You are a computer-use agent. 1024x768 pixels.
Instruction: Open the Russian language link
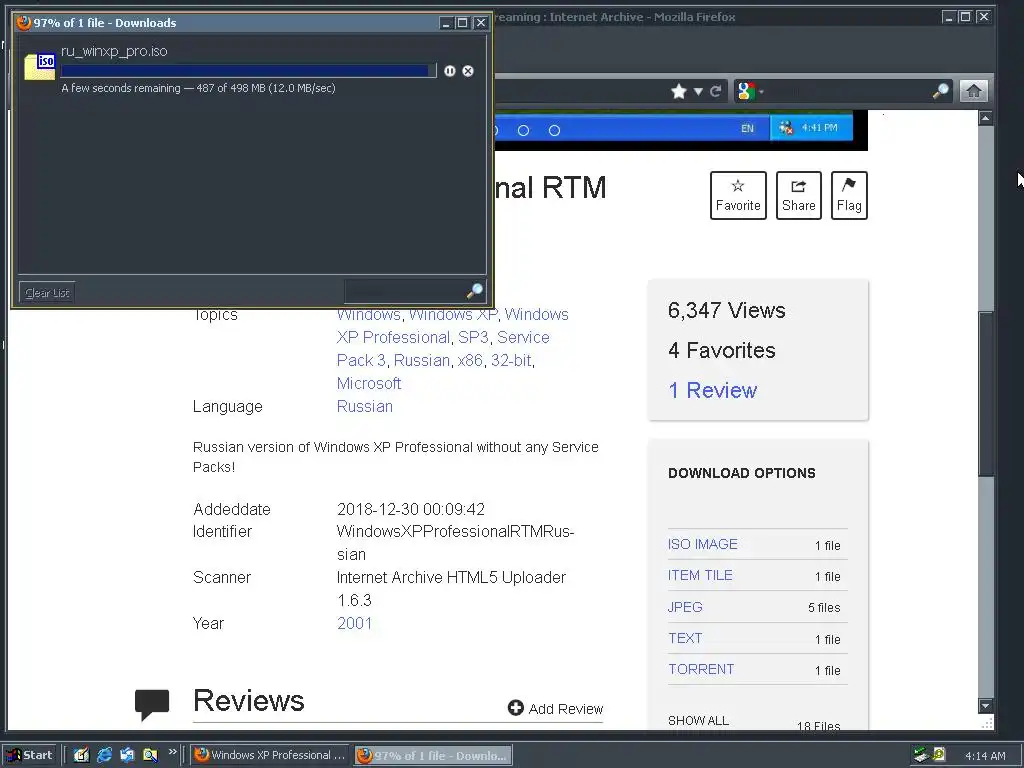[364, 406]
